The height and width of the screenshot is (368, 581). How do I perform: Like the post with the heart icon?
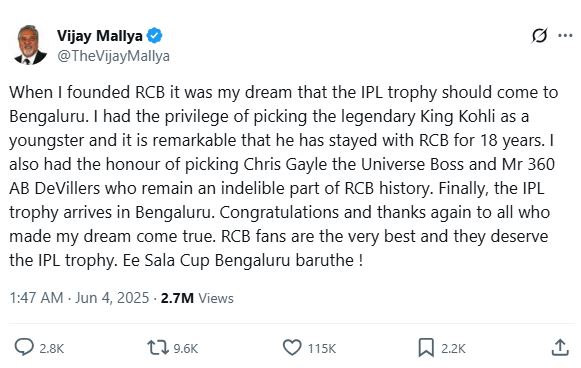[292, 348]
